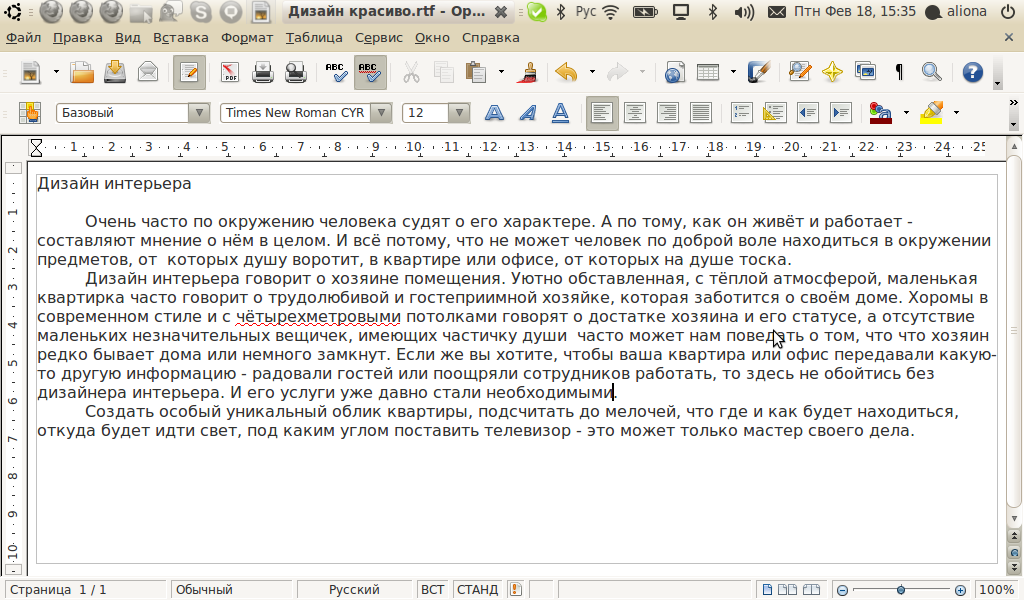This screenshot has width=1024, height=600.
Task: Click the «СТАНД» selection mode status field
Action: [477, 590]
